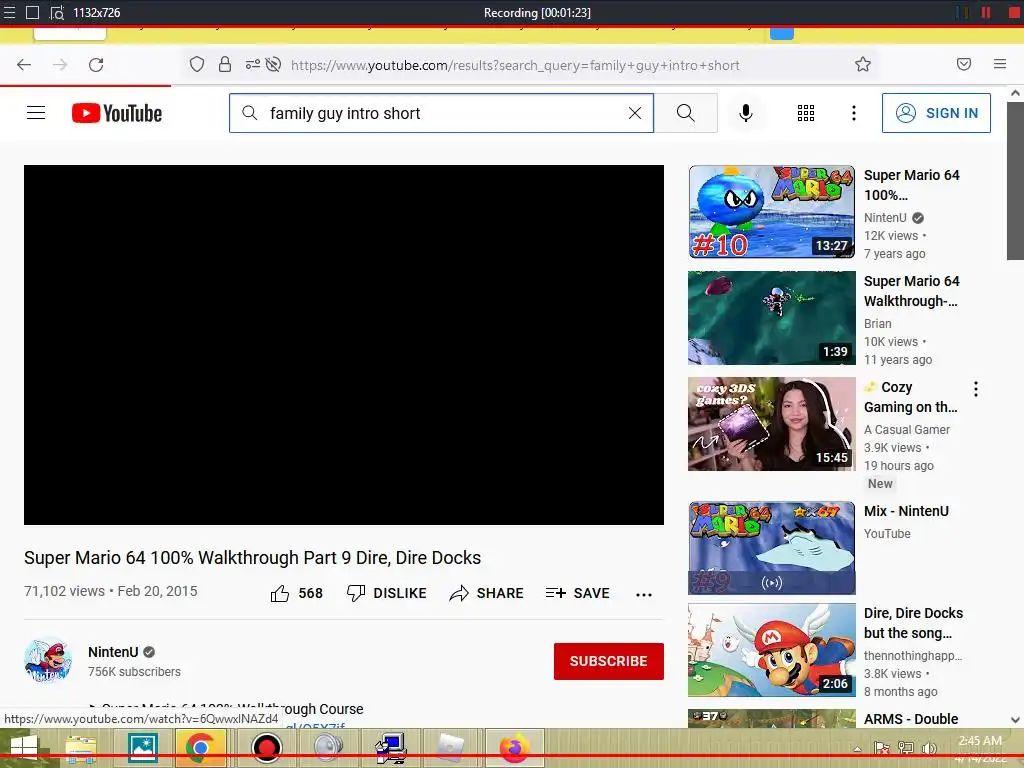Subscribe to NintenU channel
Viewport: 1024px width, 768px height.
(609, 661)
